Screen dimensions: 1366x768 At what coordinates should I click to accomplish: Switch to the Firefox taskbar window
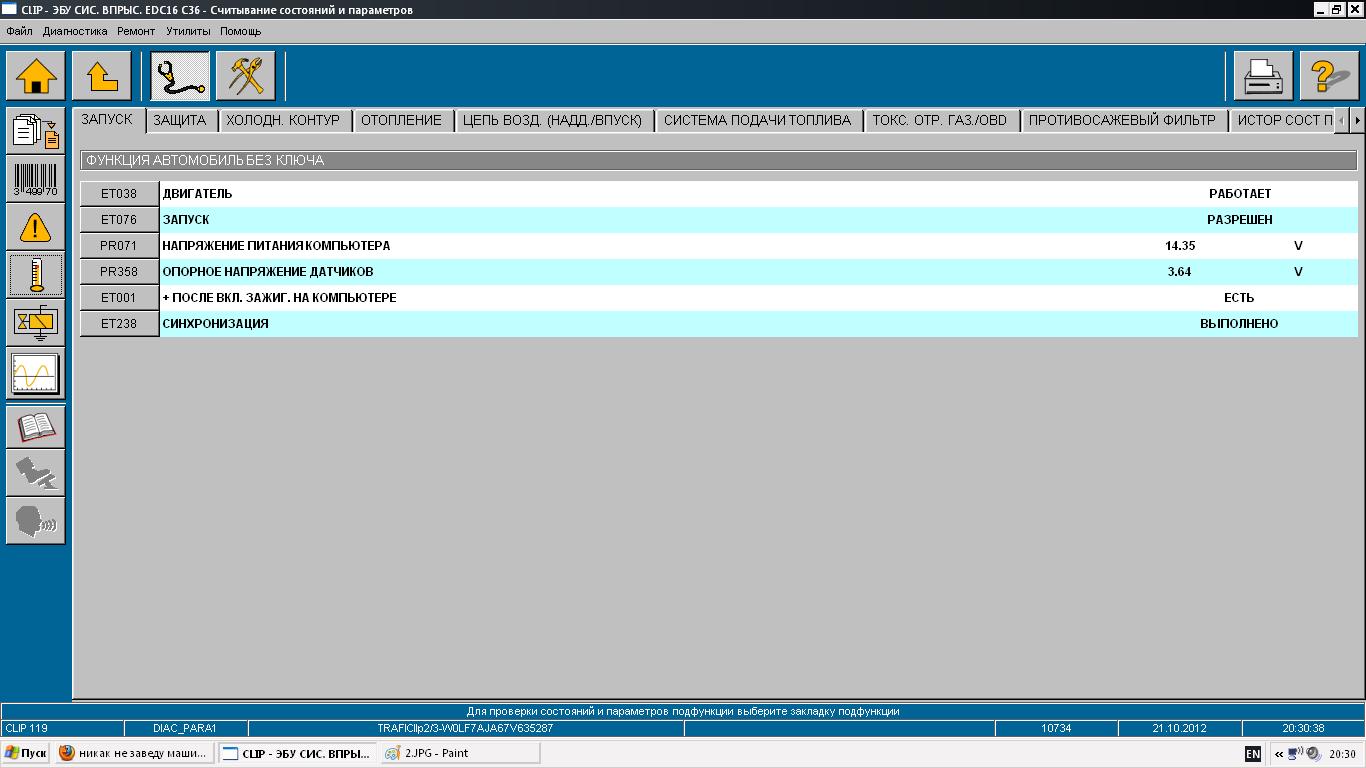(133, 753)
